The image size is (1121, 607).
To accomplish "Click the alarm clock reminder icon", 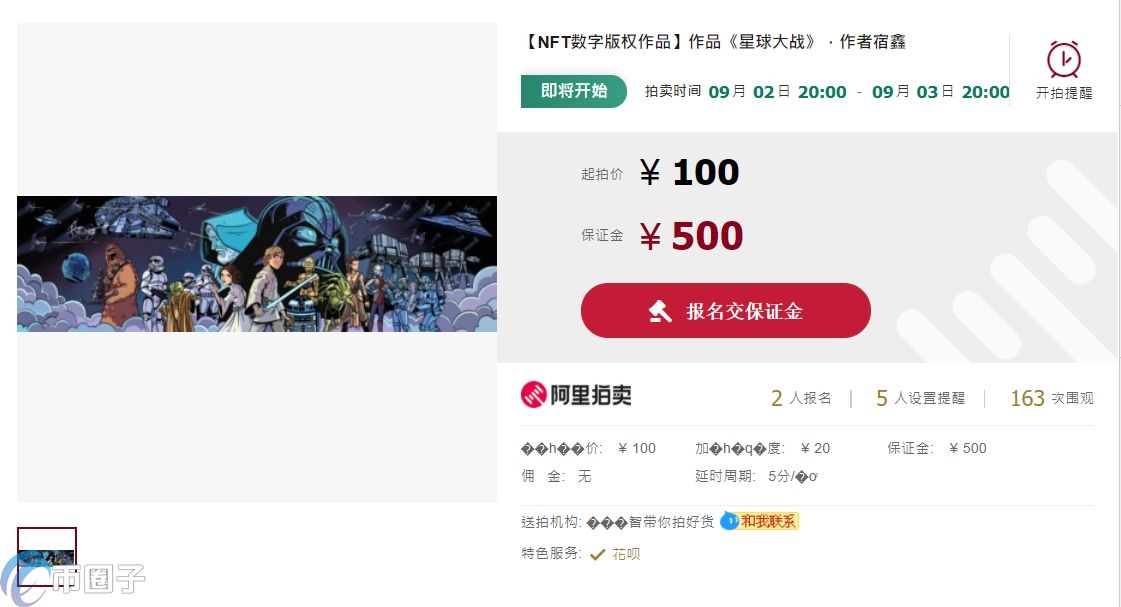I will [x=1064, y=59].
